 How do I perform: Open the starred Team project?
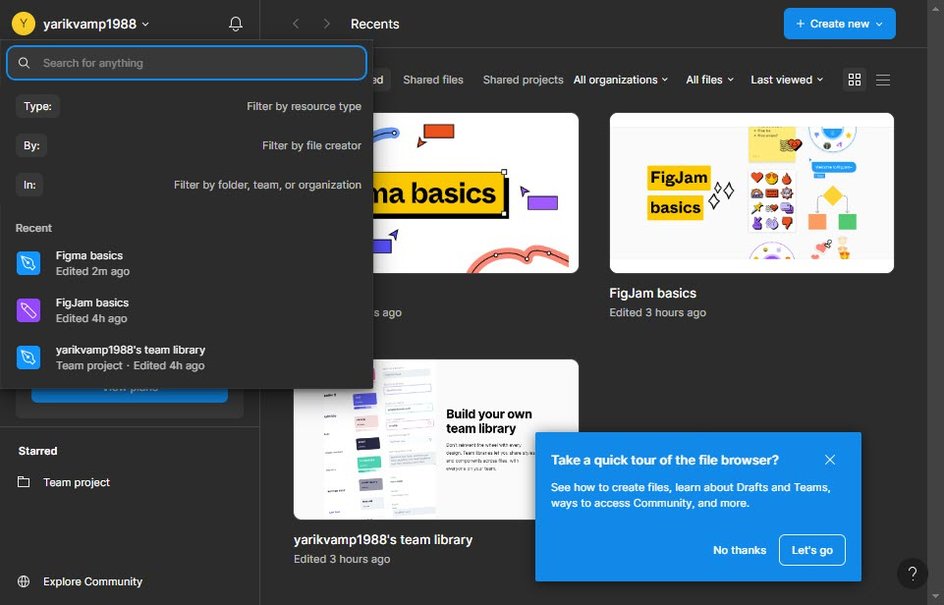[x=76, y=482]
